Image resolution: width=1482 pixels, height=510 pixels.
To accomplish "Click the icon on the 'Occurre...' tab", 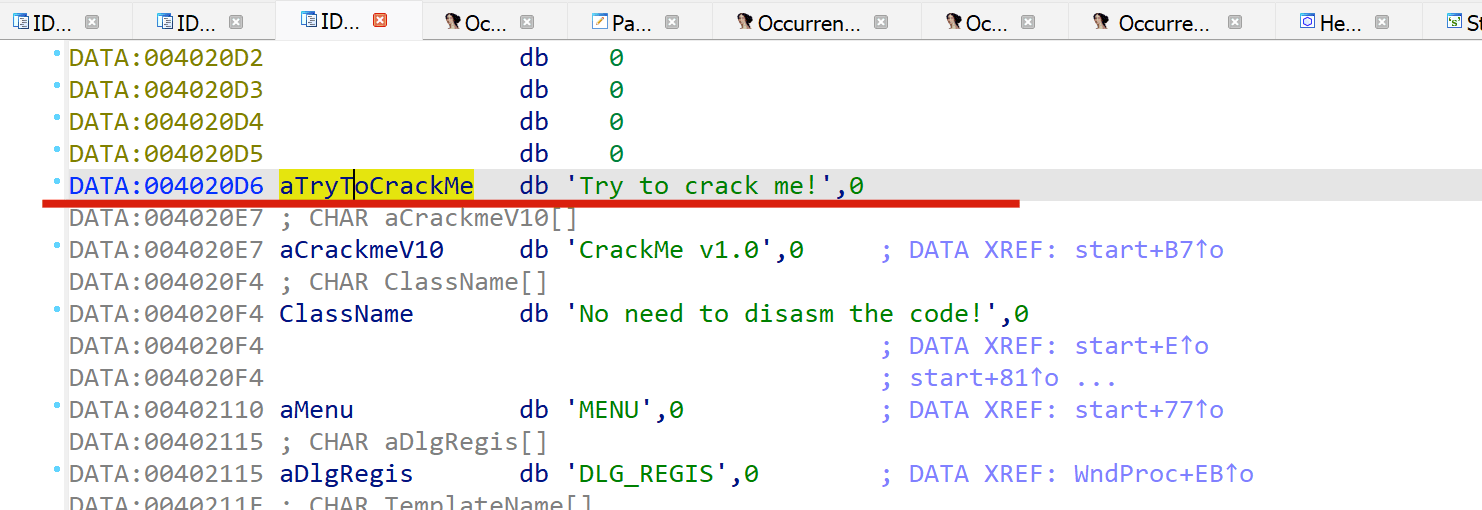I will (1101, 22).
